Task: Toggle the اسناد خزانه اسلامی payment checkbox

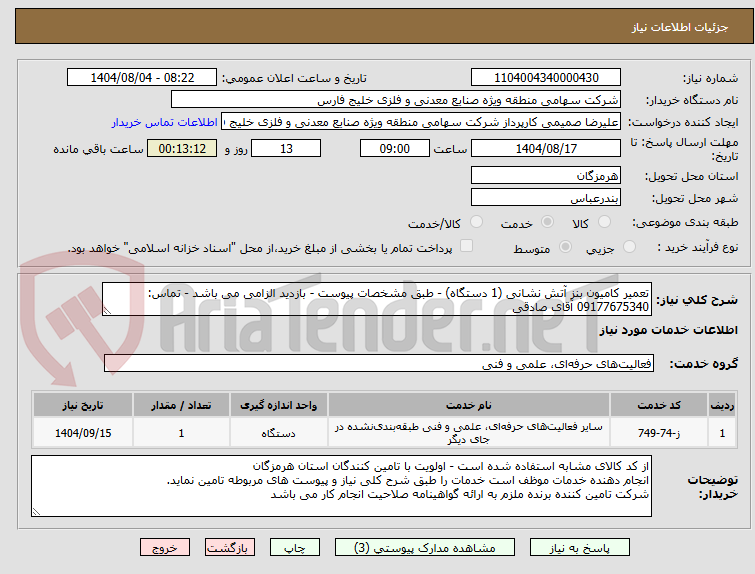Action: coord(466,246)
